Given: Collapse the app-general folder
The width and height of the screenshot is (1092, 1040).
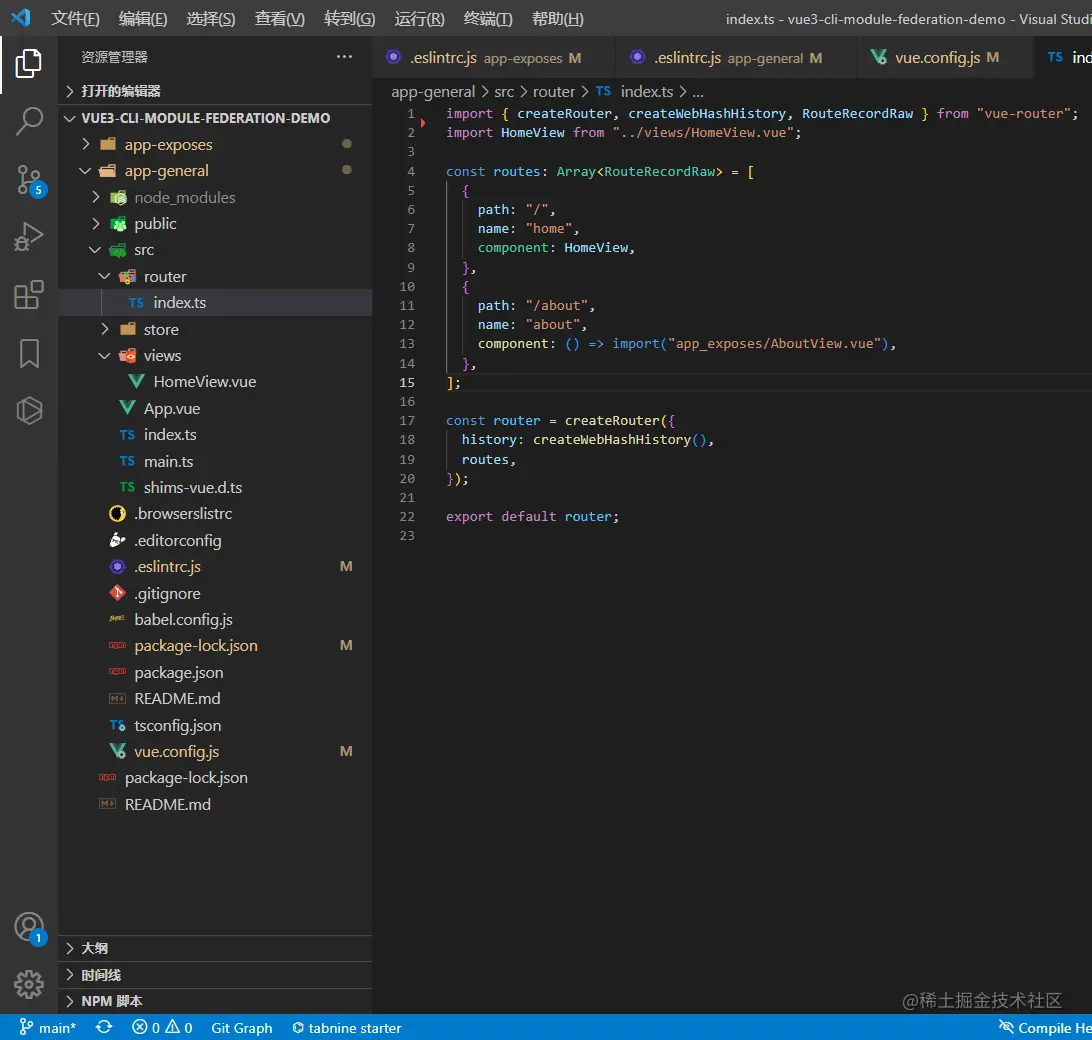Looking at the screenshot, I should [214, 171].
